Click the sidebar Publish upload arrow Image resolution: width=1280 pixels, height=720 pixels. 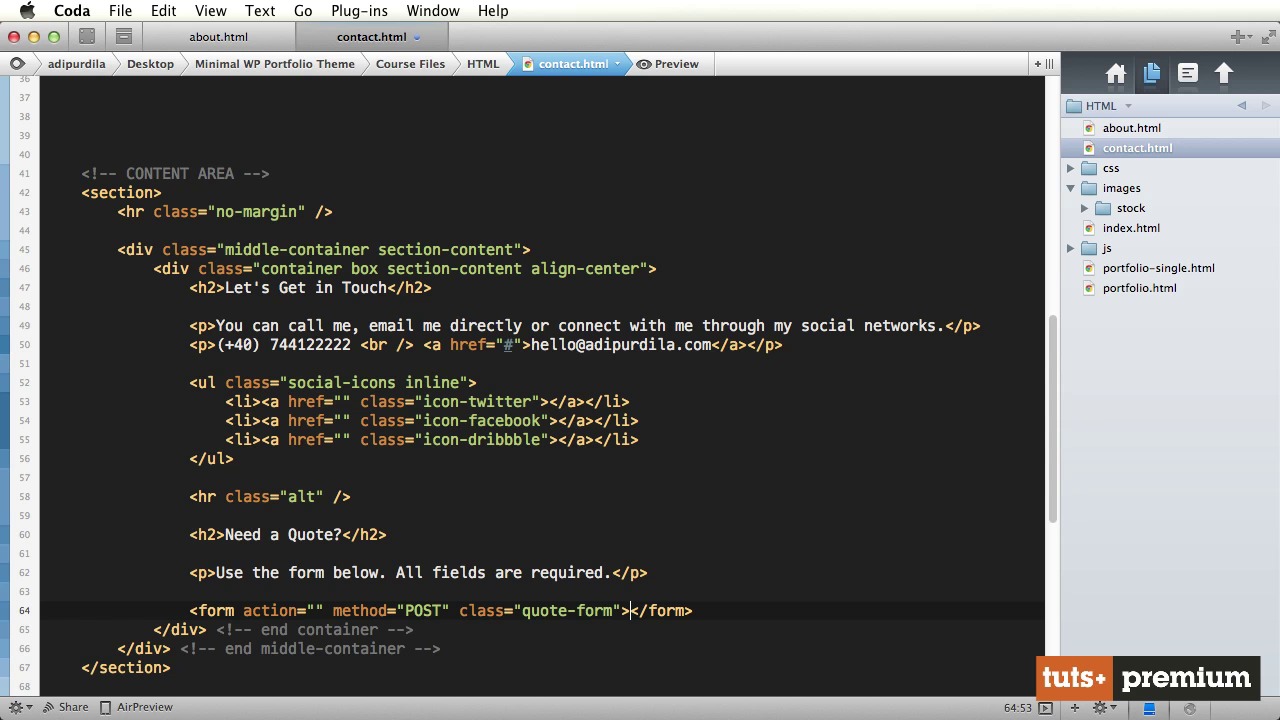click(1224, 74)
